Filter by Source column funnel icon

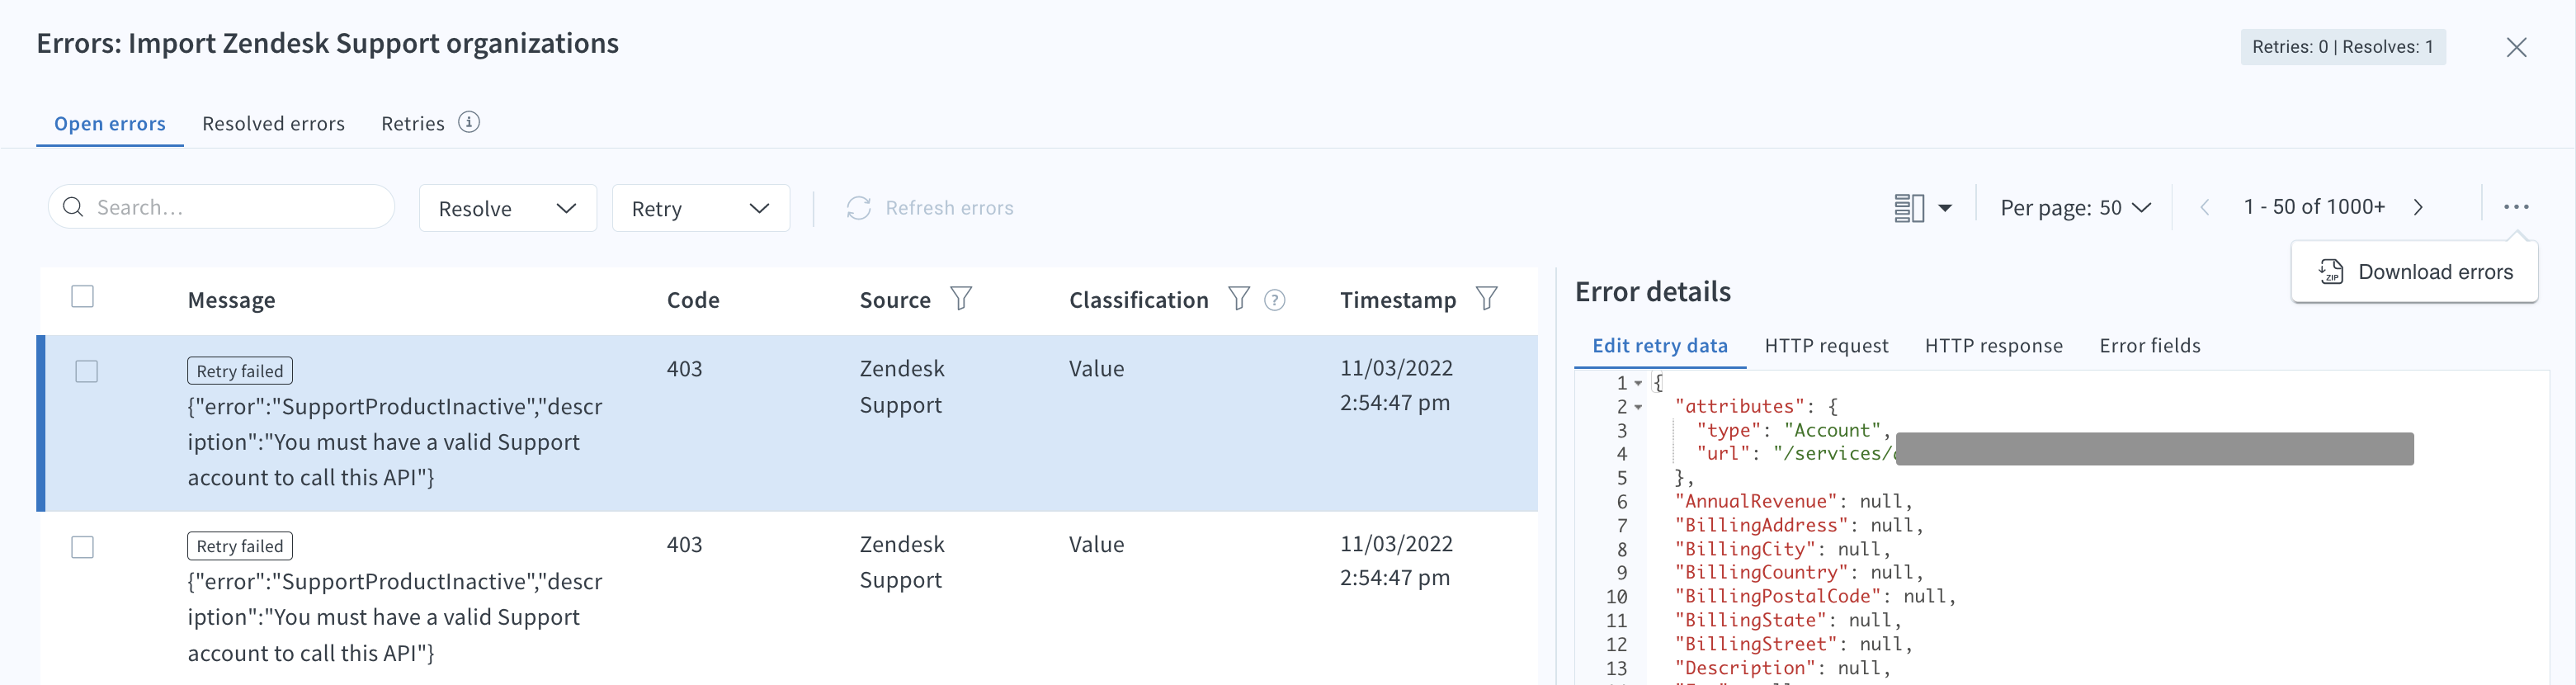[961, 299]
